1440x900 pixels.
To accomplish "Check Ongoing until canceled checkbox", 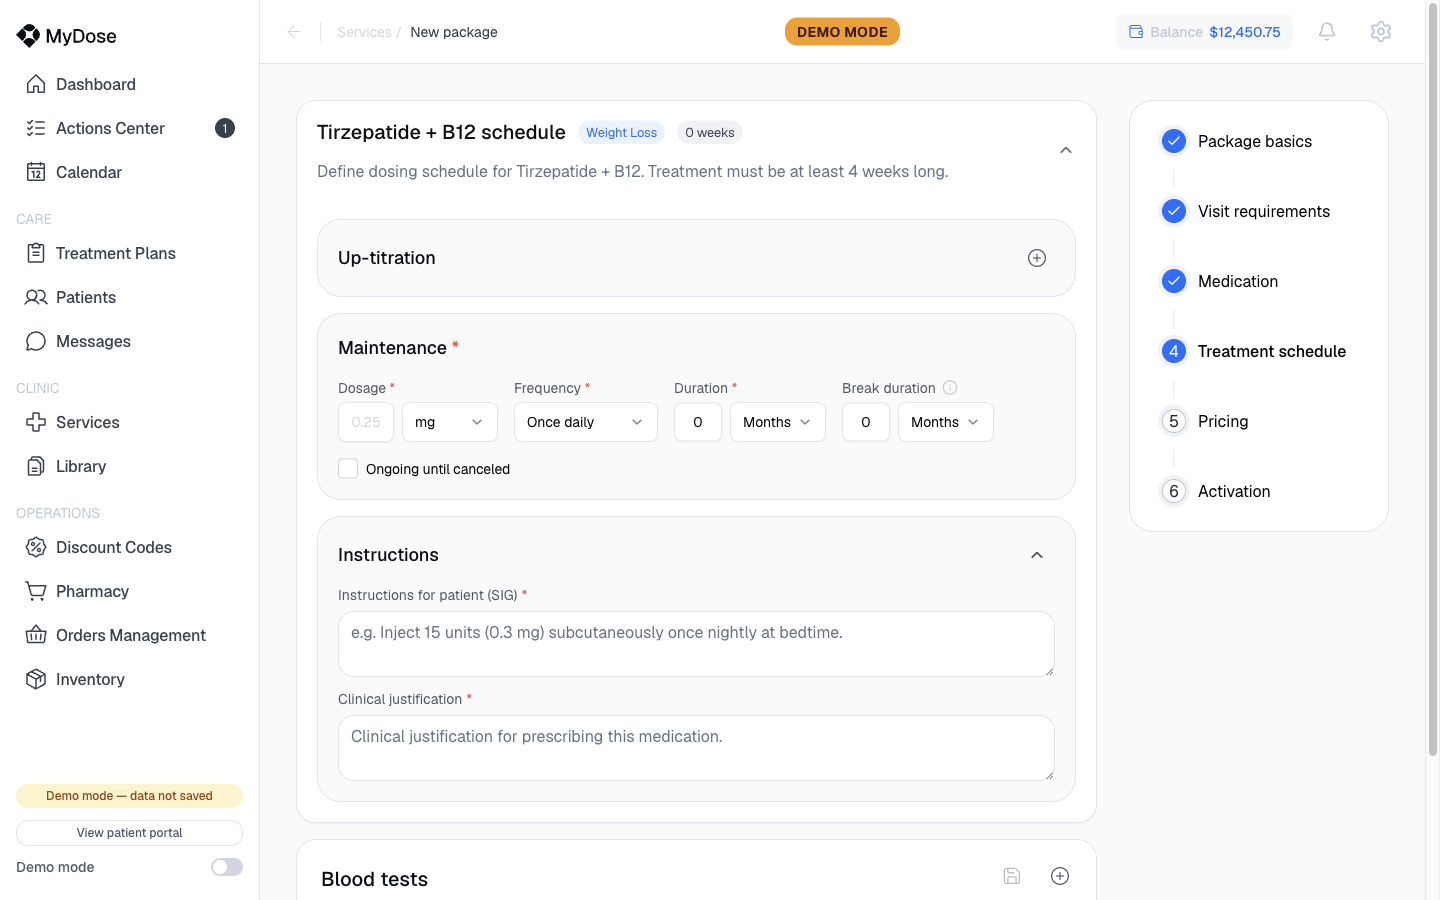I will (x=348, y=469).
